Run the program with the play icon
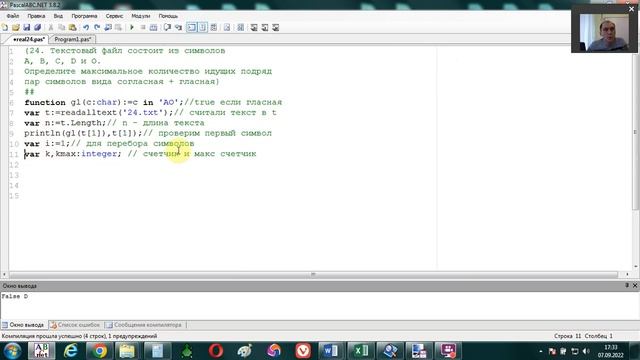Viewport: 640px width, 360px height. click(132, 27)
